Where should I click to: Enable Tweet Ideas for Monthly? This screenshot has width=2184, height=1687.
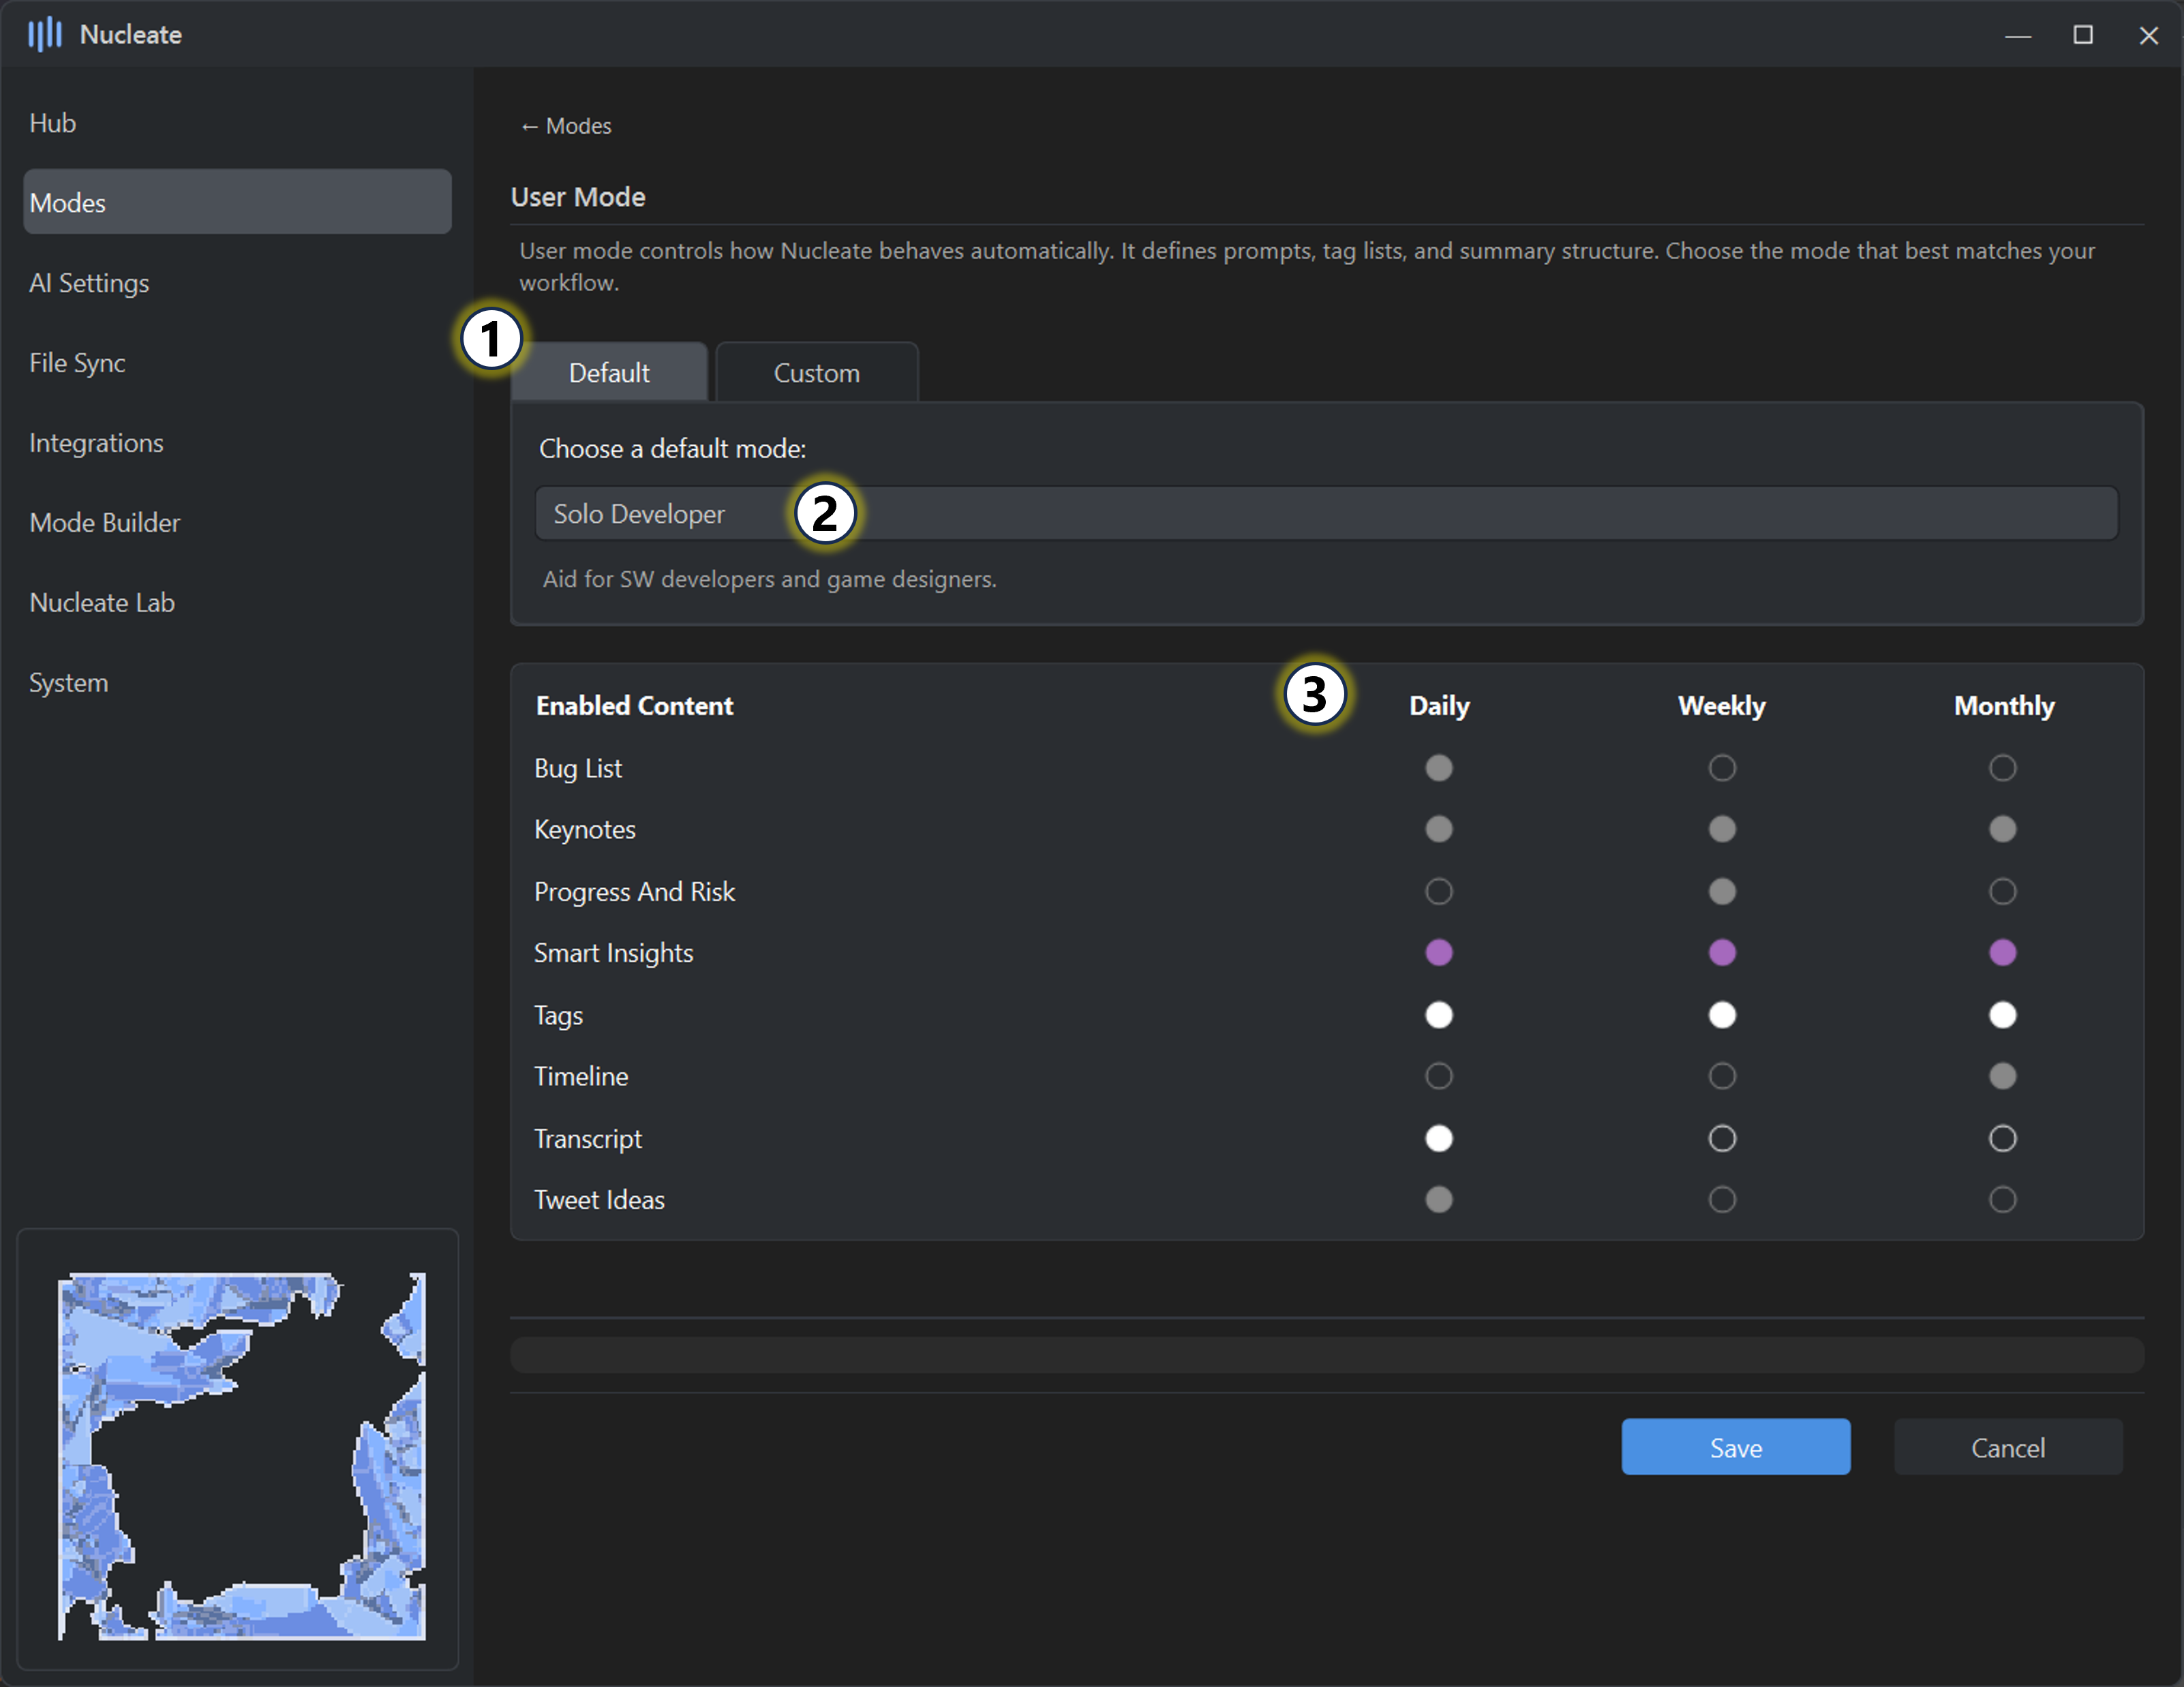2002,1199
